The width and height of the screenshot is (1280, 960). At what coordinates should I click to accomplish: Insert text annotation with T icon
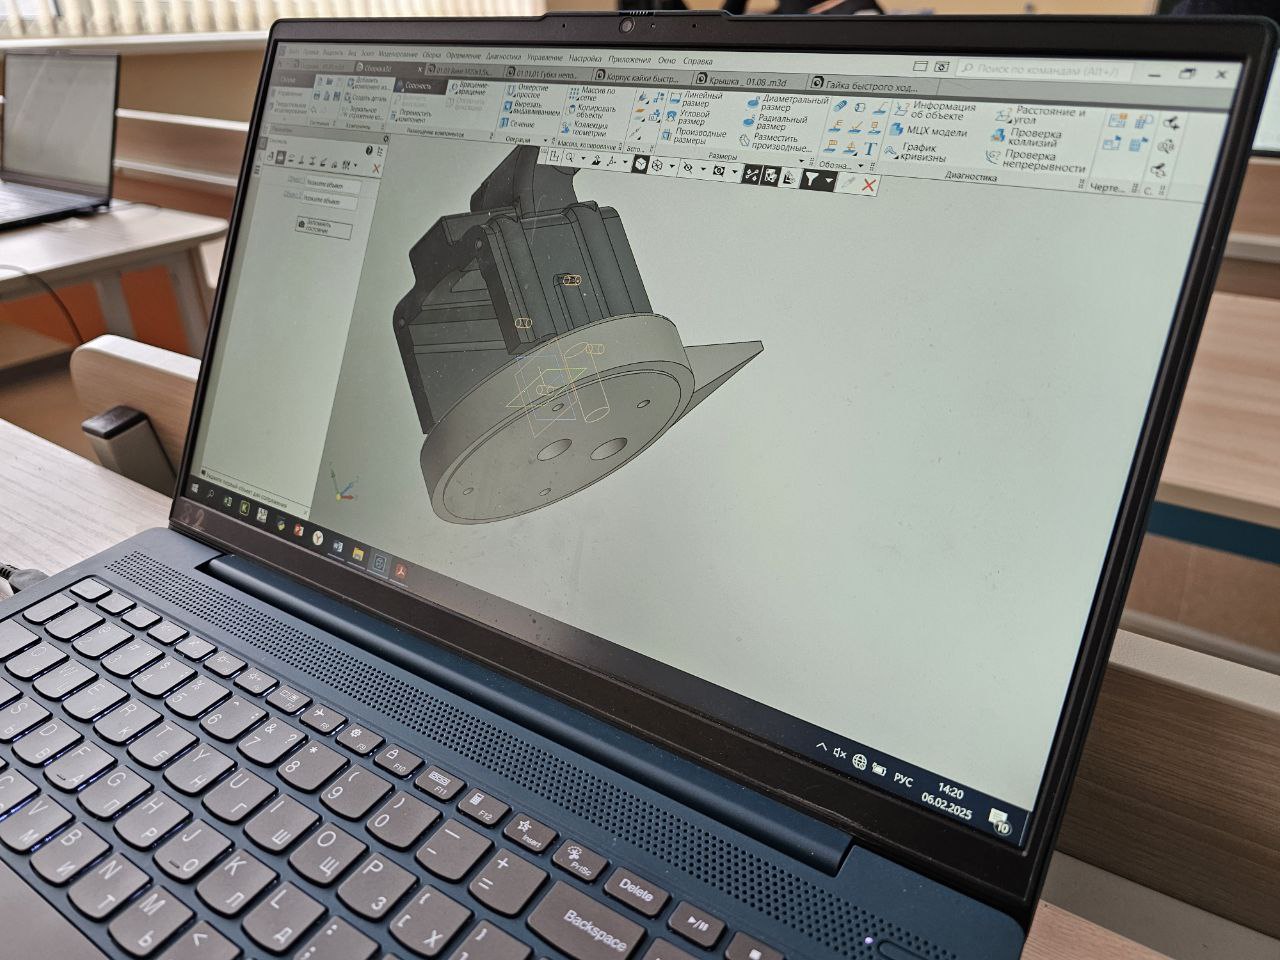(869, 150)
